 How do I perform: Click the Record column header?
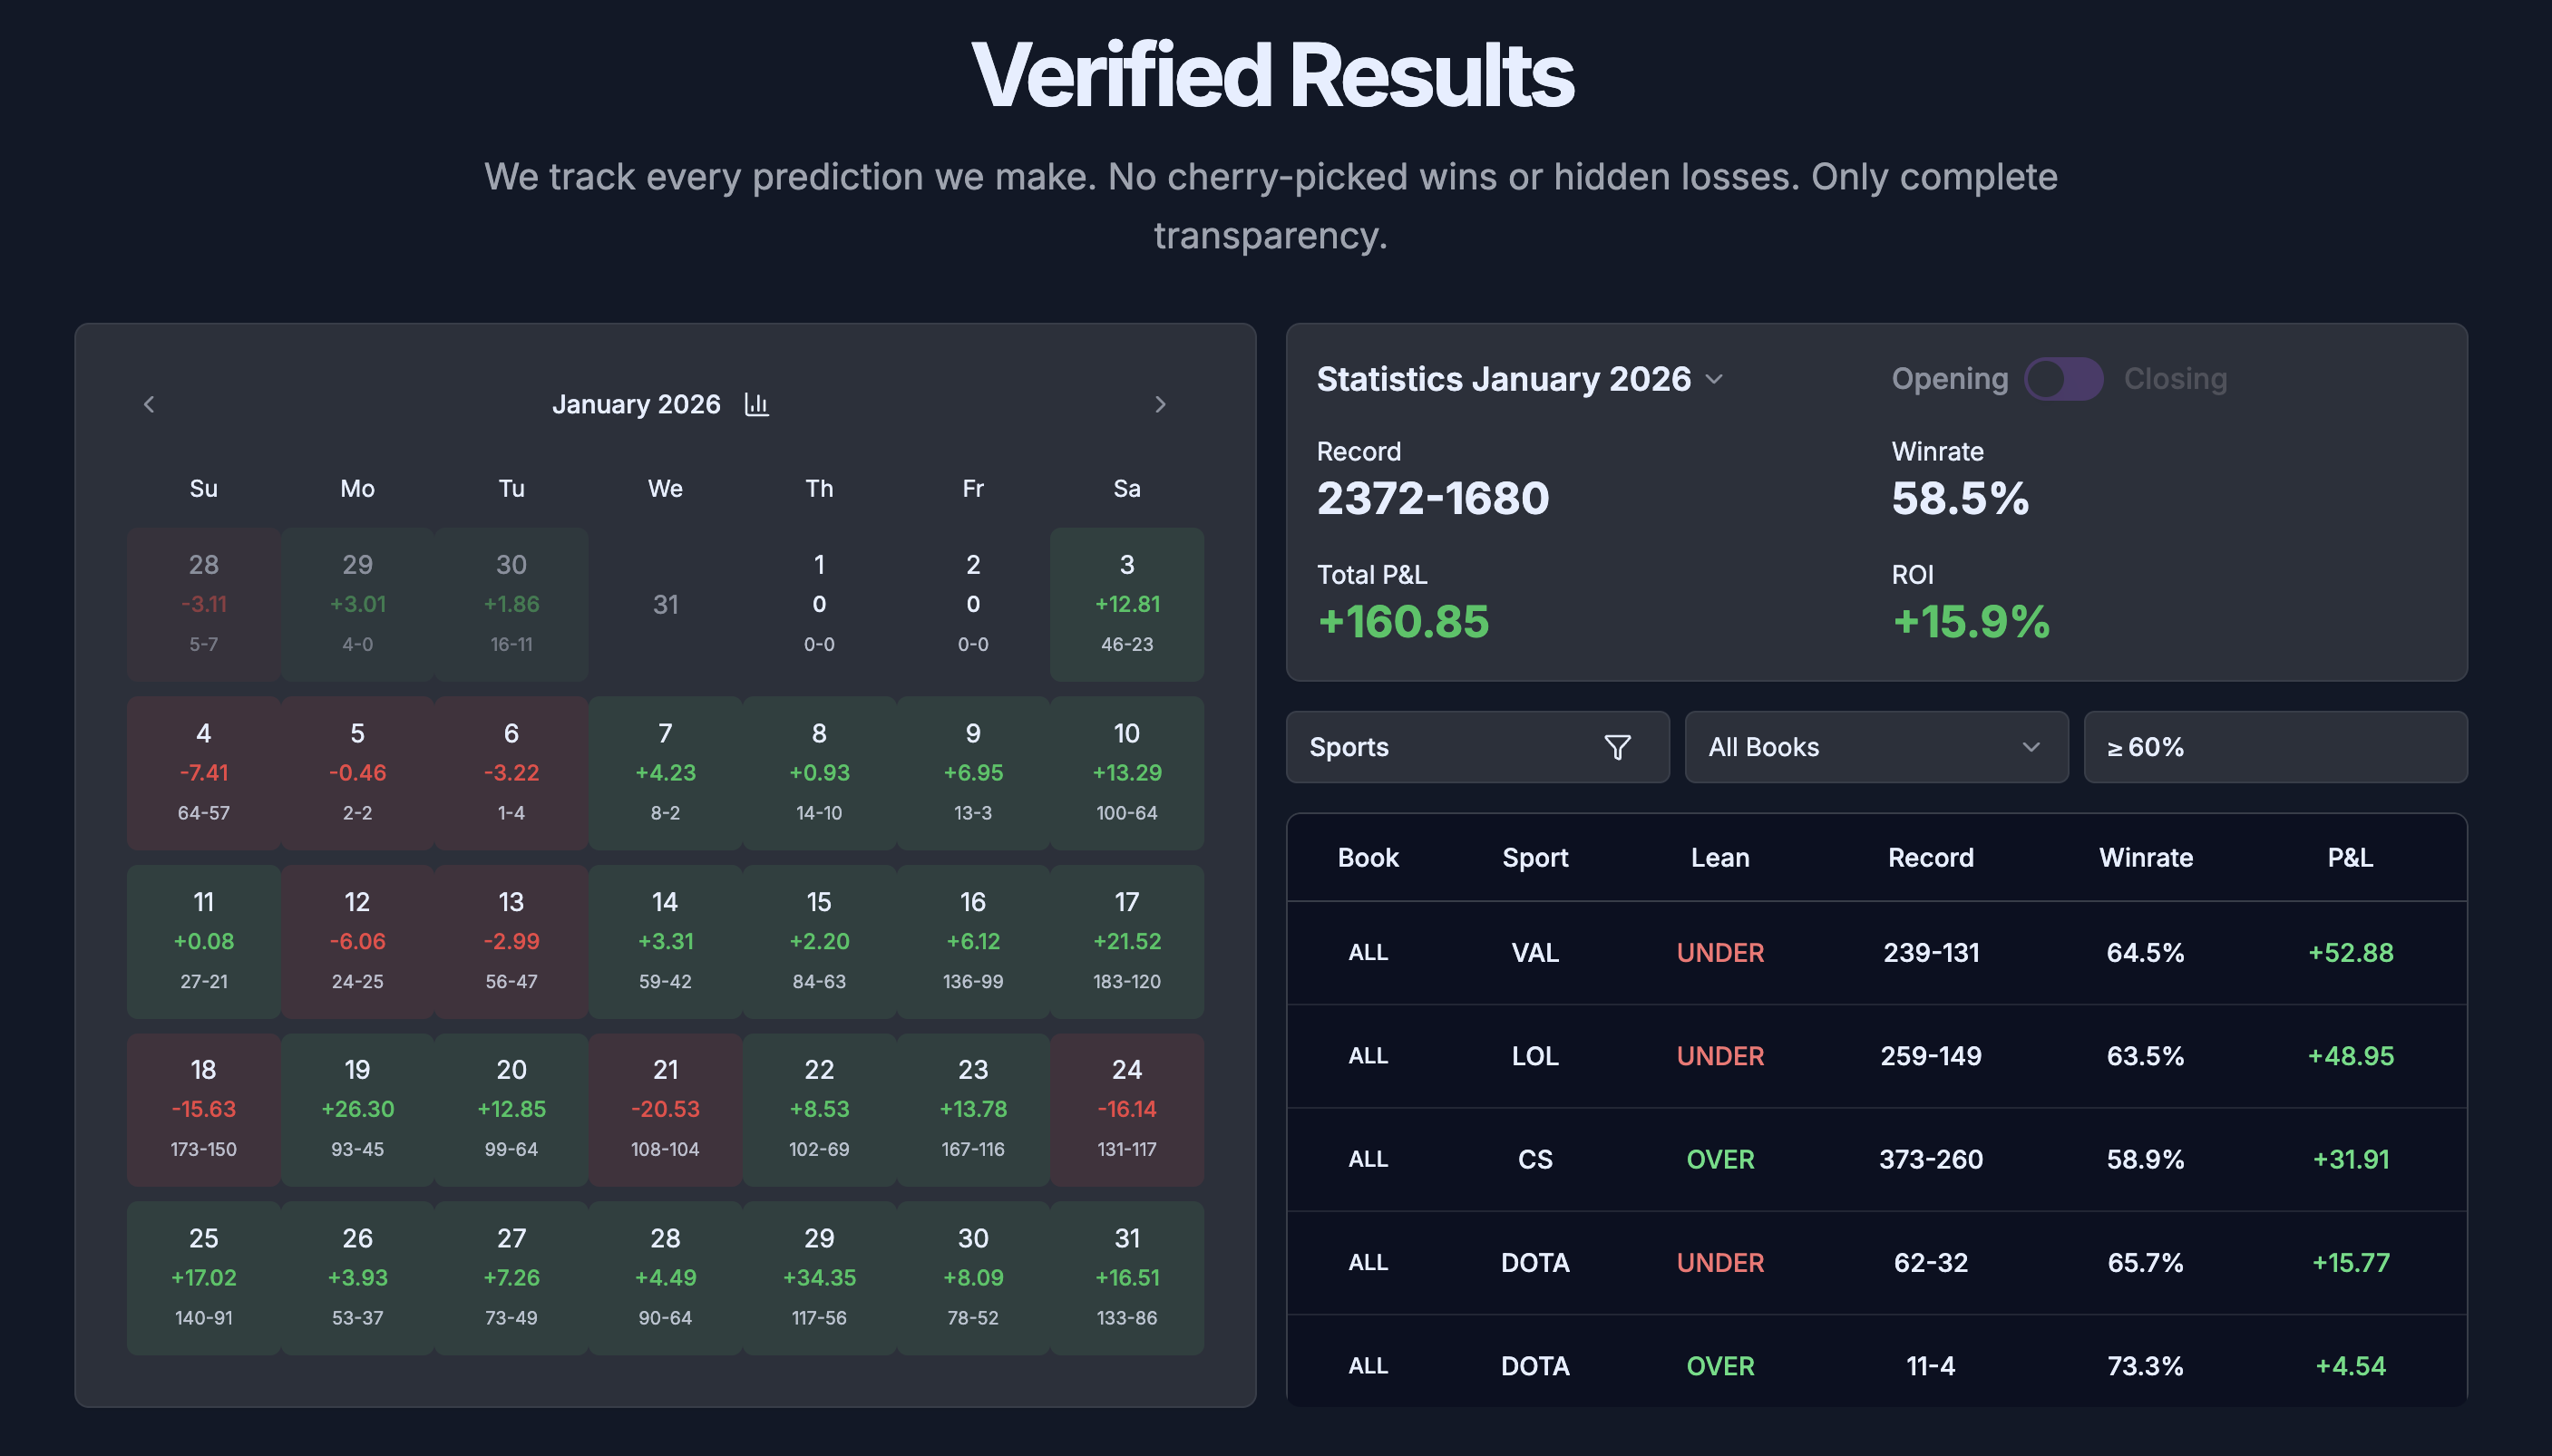[x=1931, y=857]
